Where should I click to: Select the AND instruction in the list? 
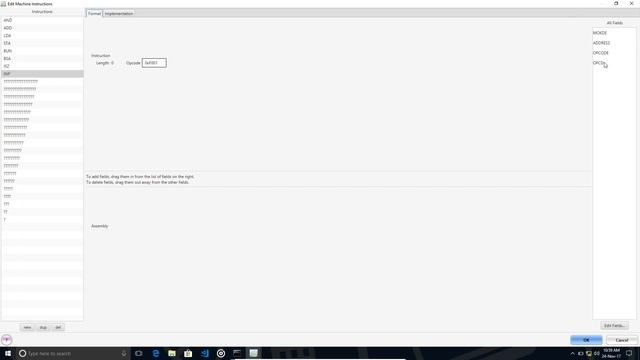coord(42,20)
